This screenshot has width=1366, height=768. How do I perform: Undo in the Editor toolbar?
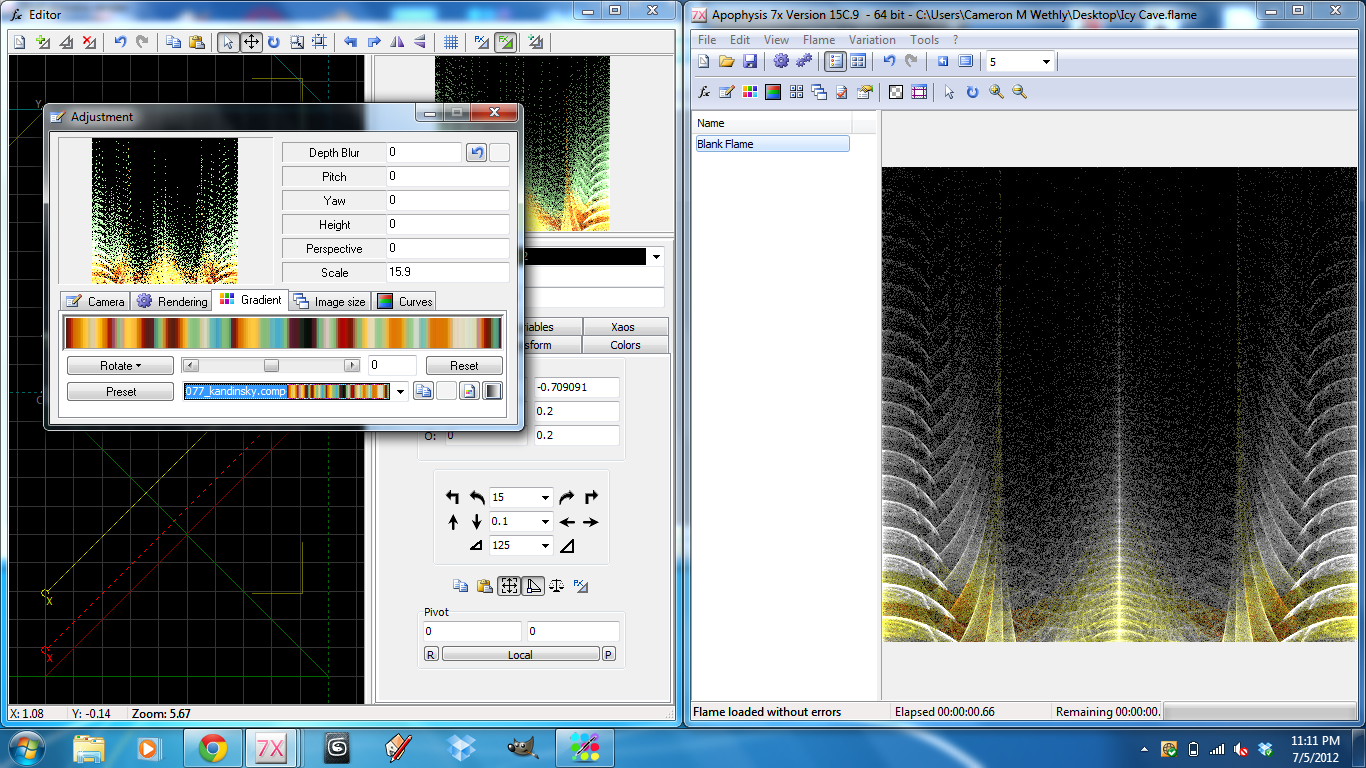coord(120,42)
